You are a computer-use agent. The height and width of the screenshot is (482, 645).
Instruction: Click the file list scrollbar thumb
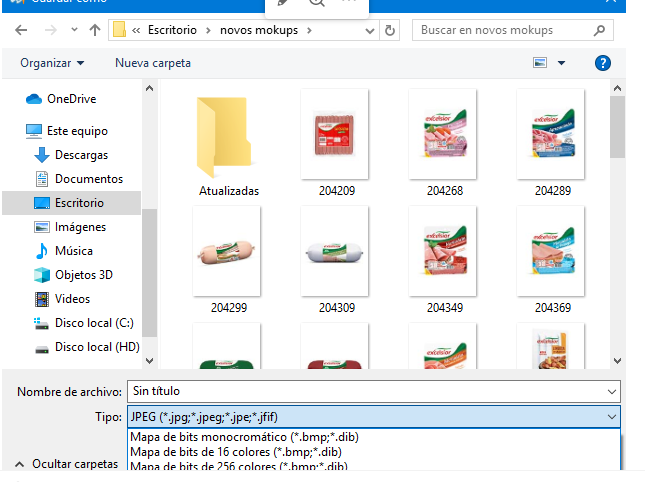(617, 127)
